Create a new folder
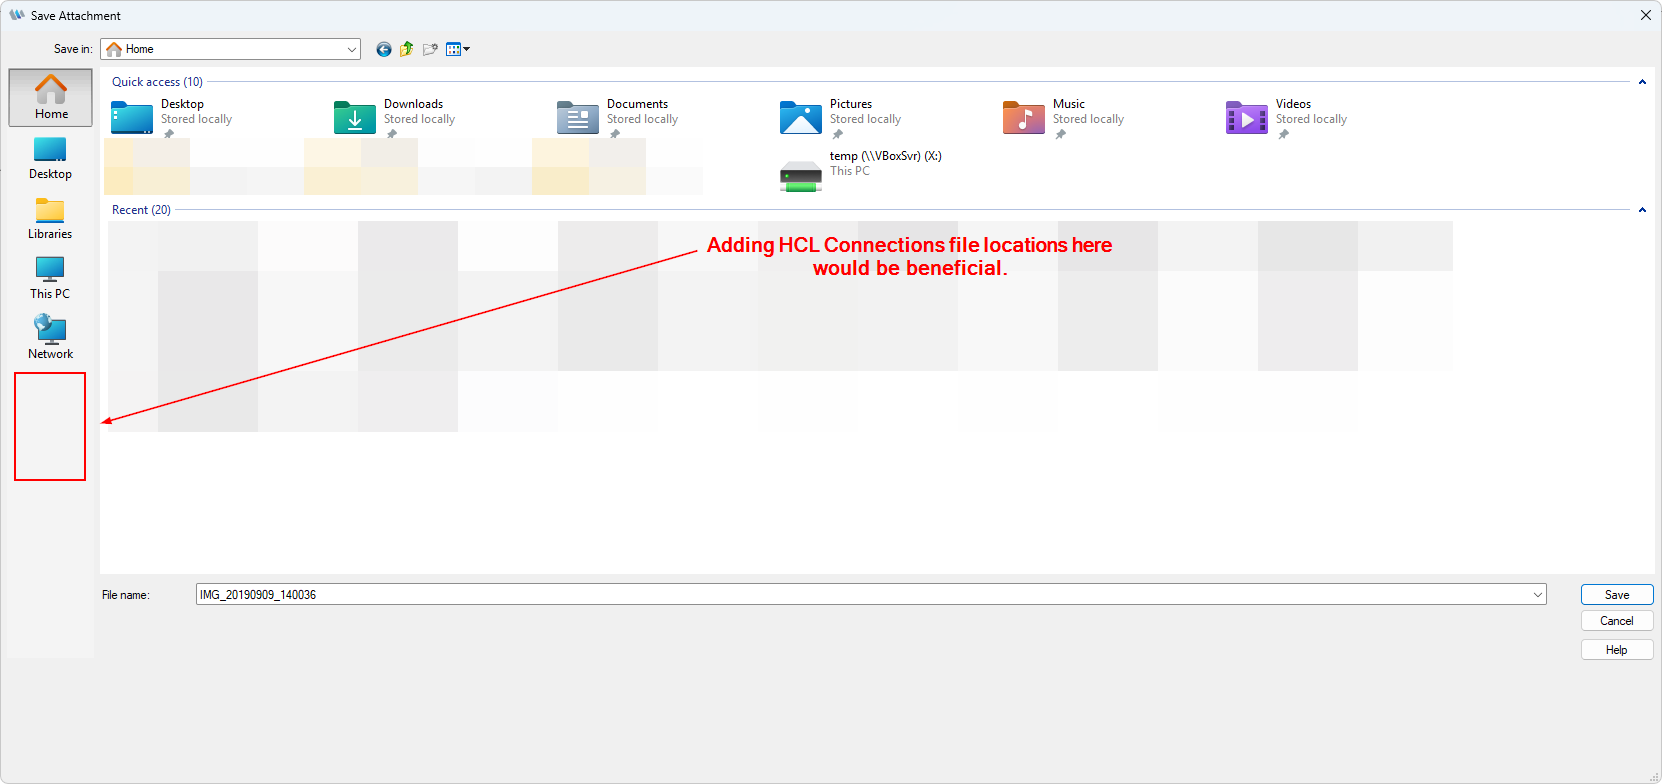The width and height of the screenshot is (1662, 784). 430,49
